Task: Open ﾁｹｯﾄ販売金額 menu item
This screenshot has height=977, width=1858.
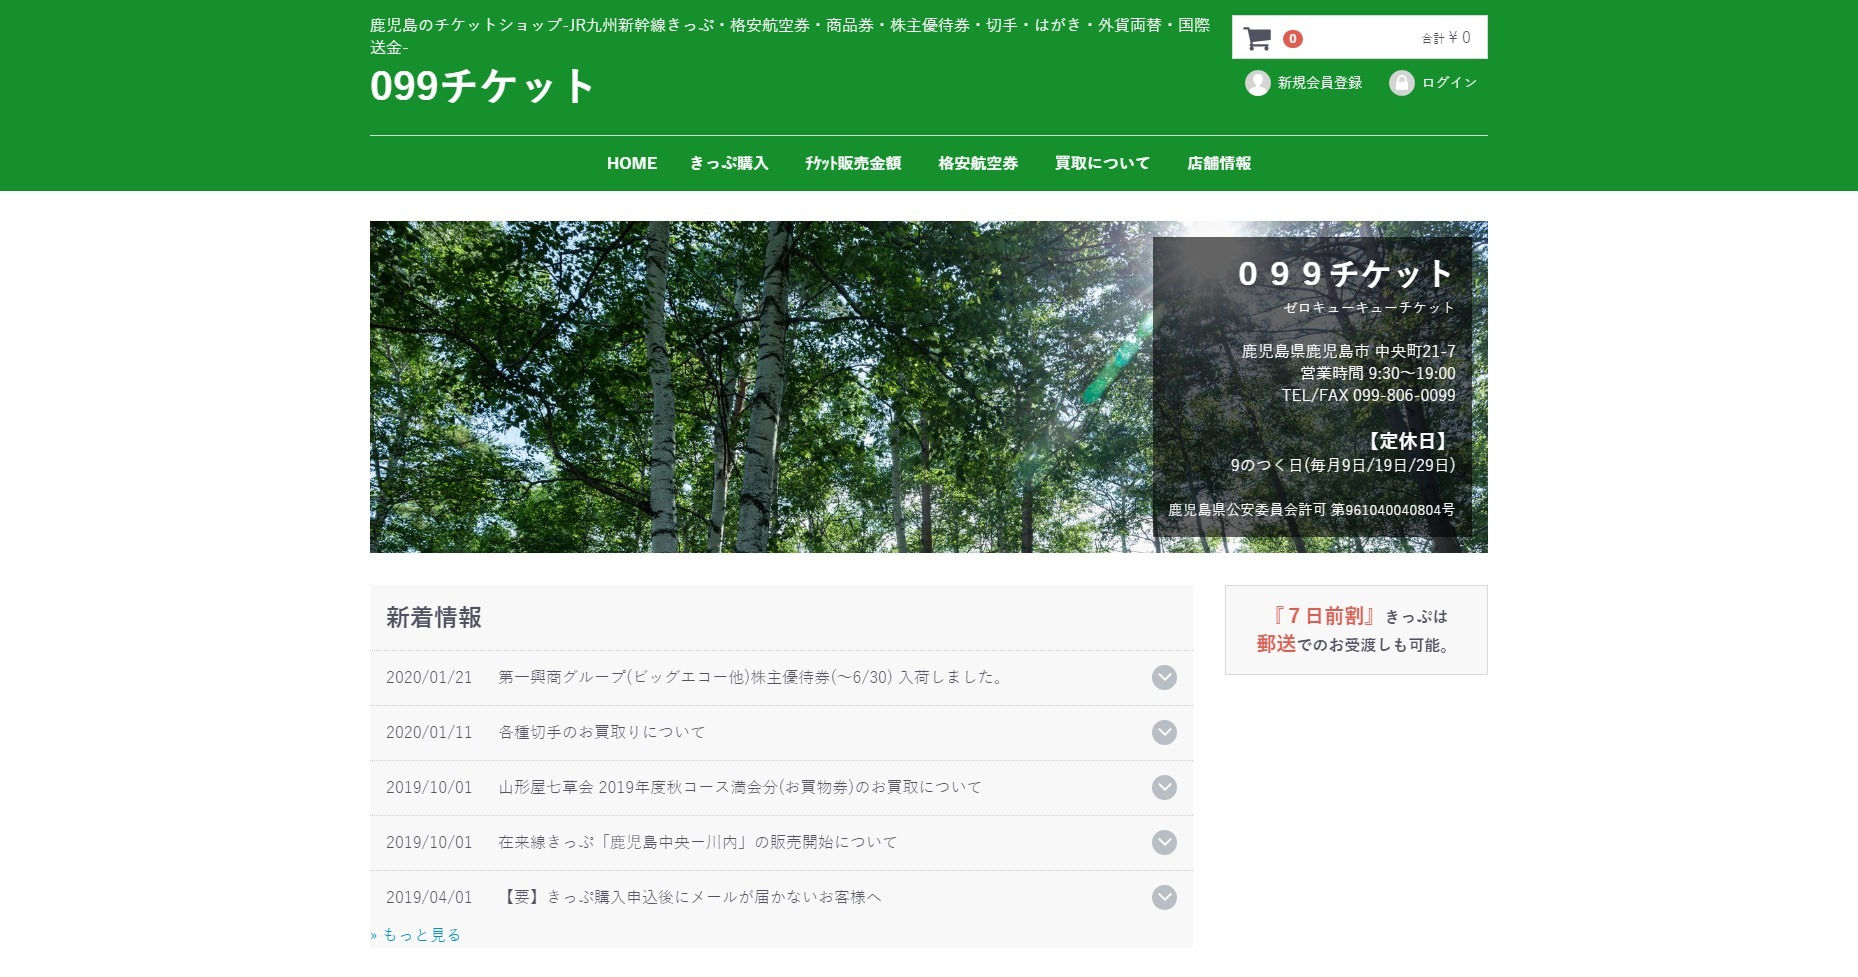Action: point(853,163)
